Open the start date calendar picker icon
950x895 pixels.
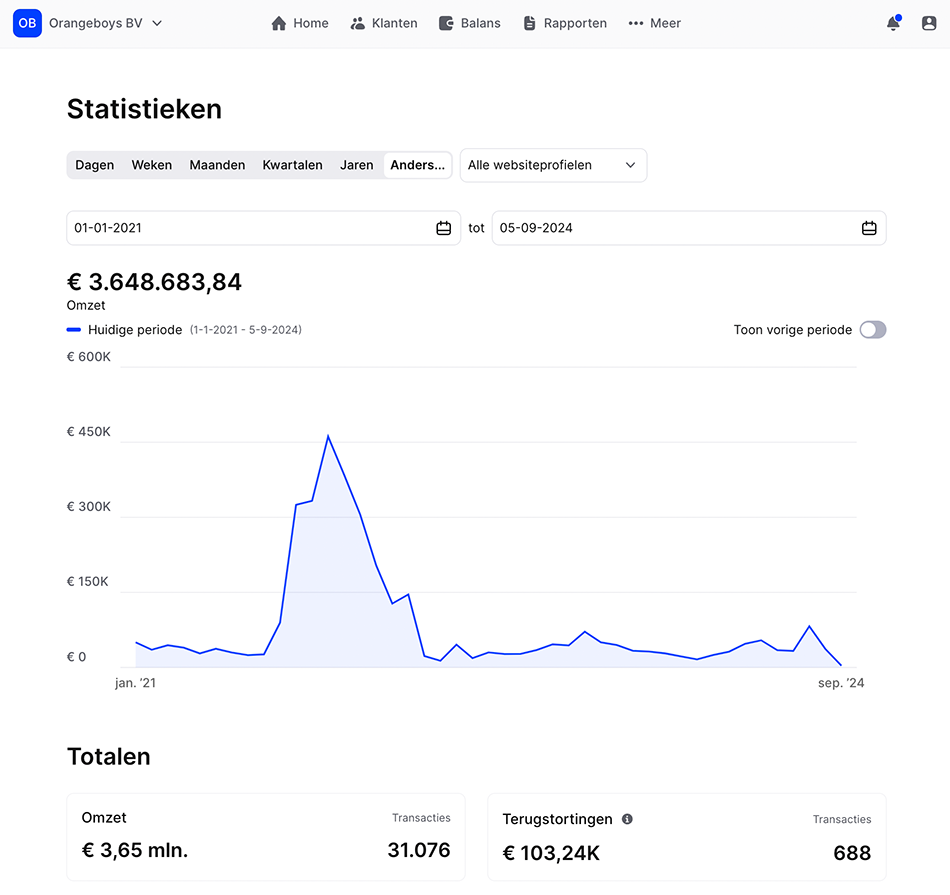pyautogui.click(x=443, y=228)
